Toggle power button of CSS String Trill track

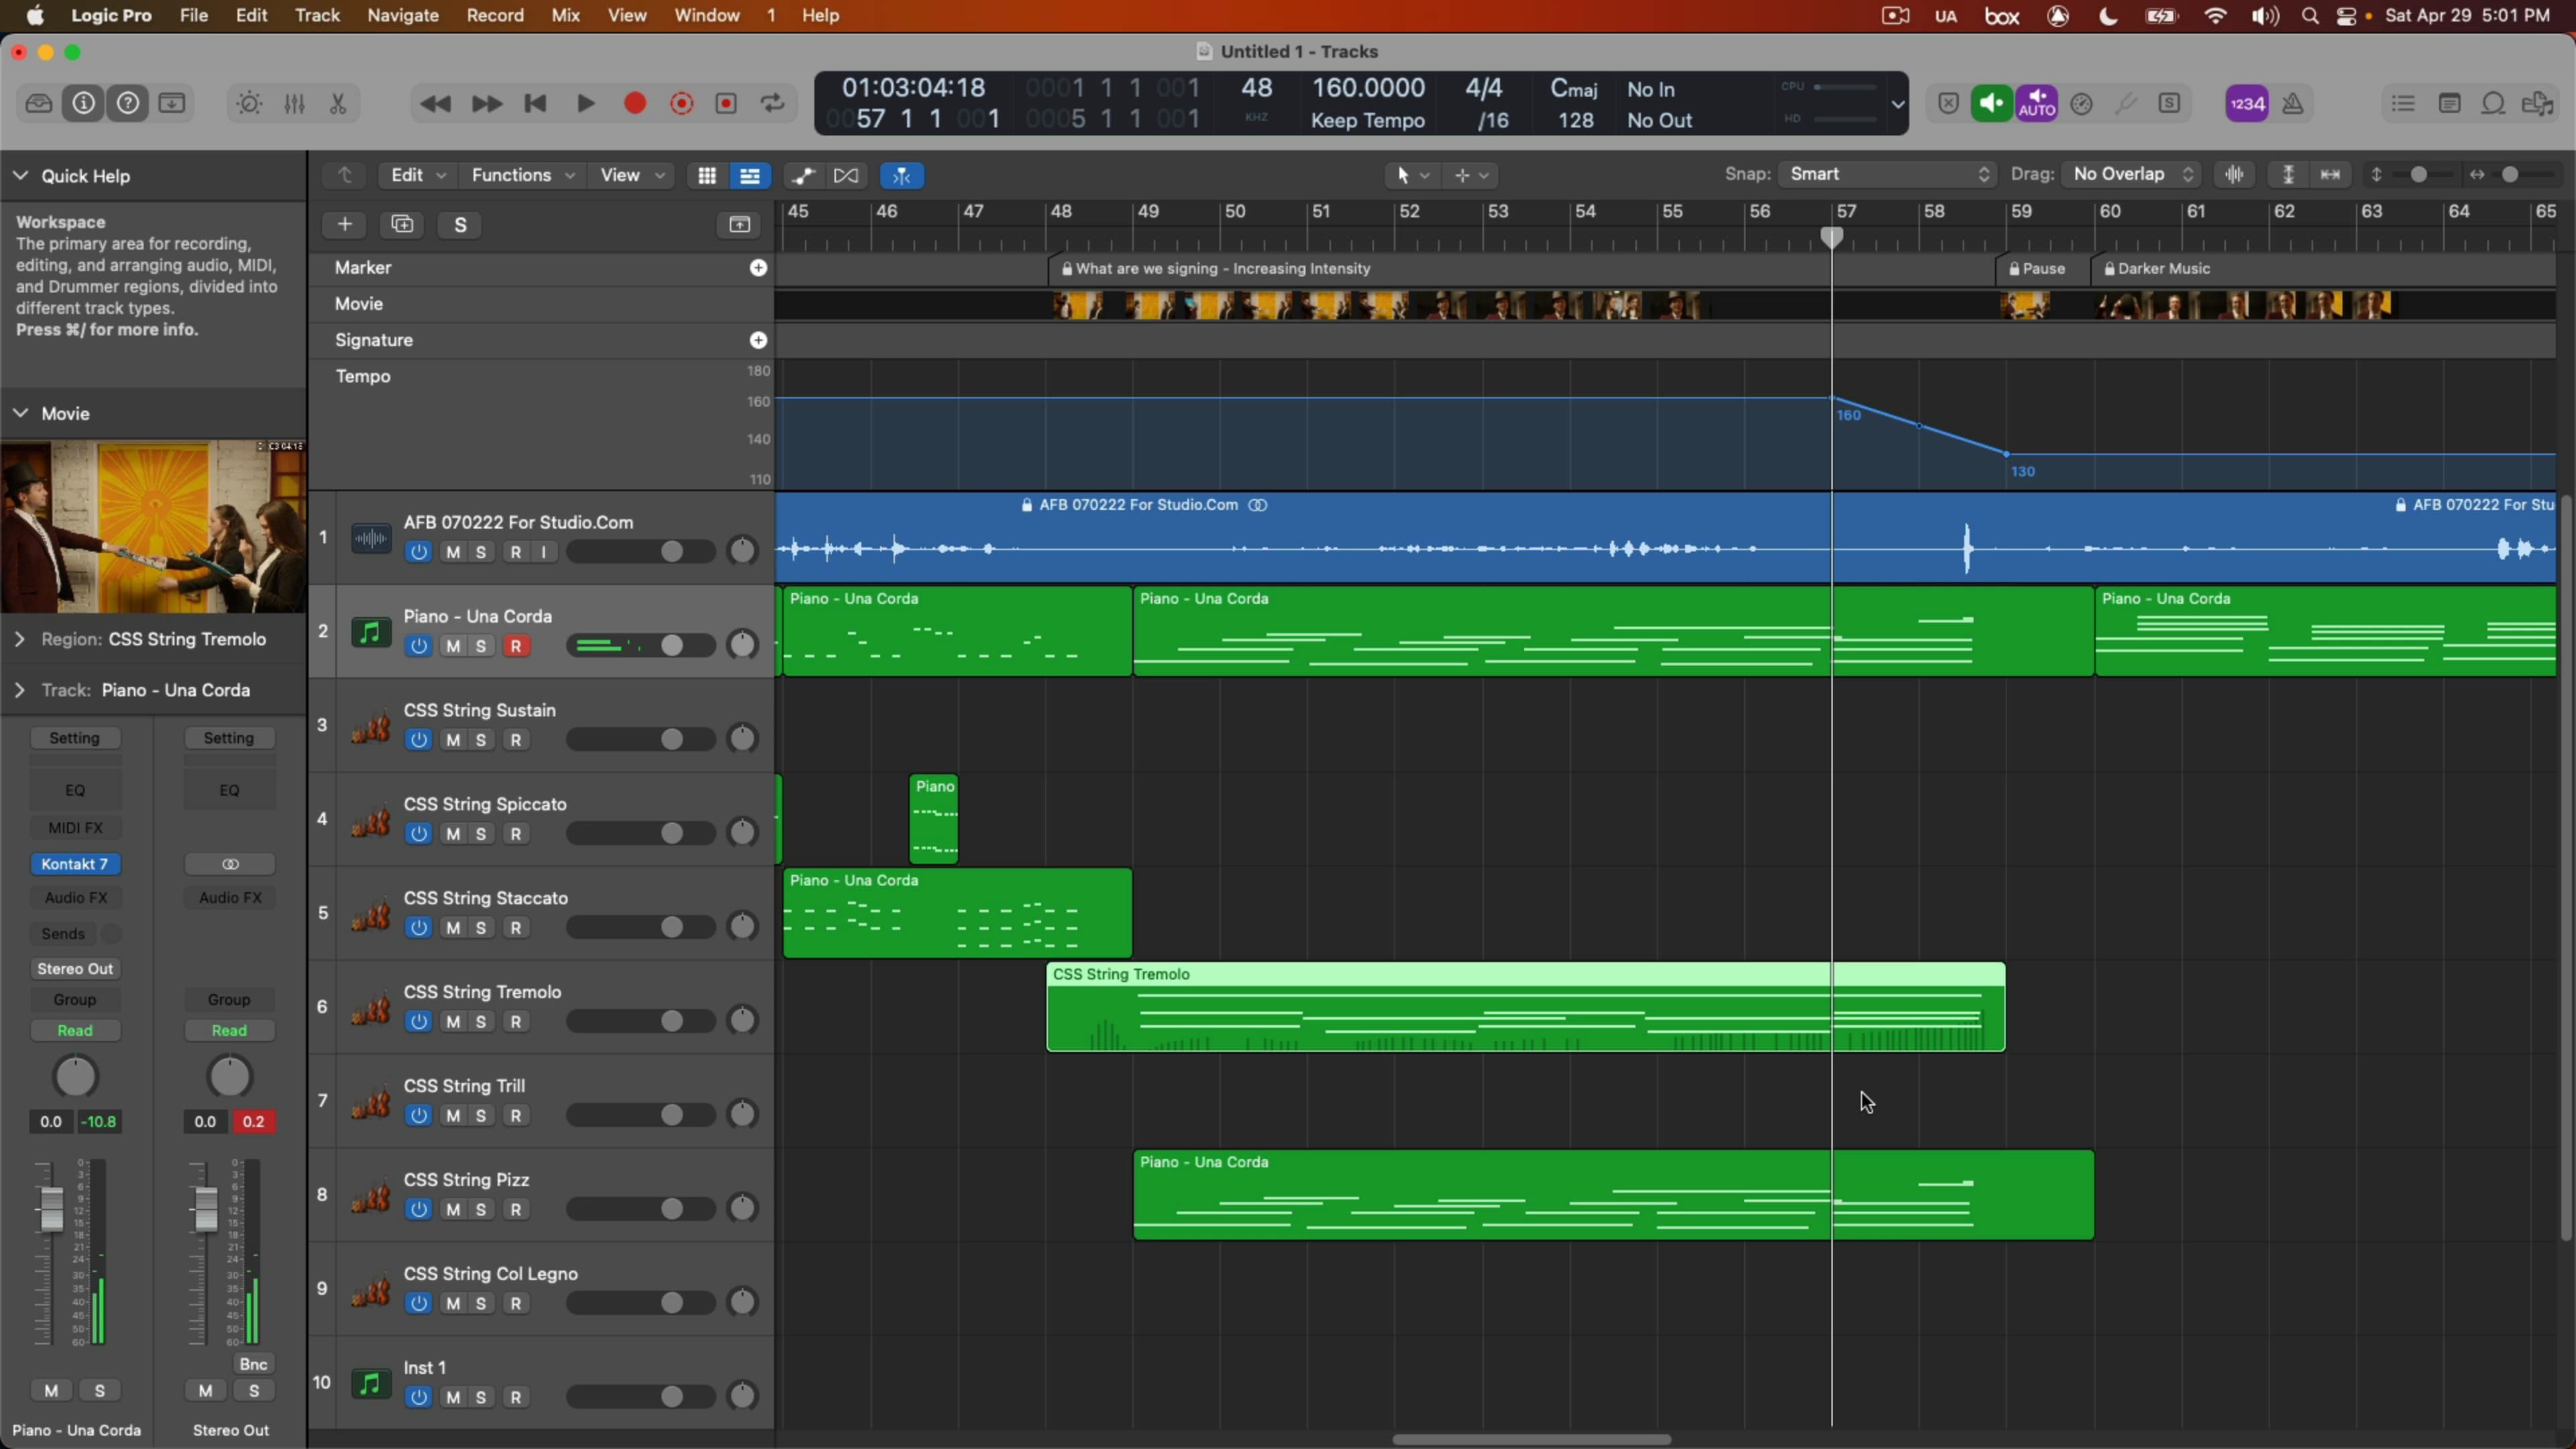pyautogui.click(x=419, y=1116)
